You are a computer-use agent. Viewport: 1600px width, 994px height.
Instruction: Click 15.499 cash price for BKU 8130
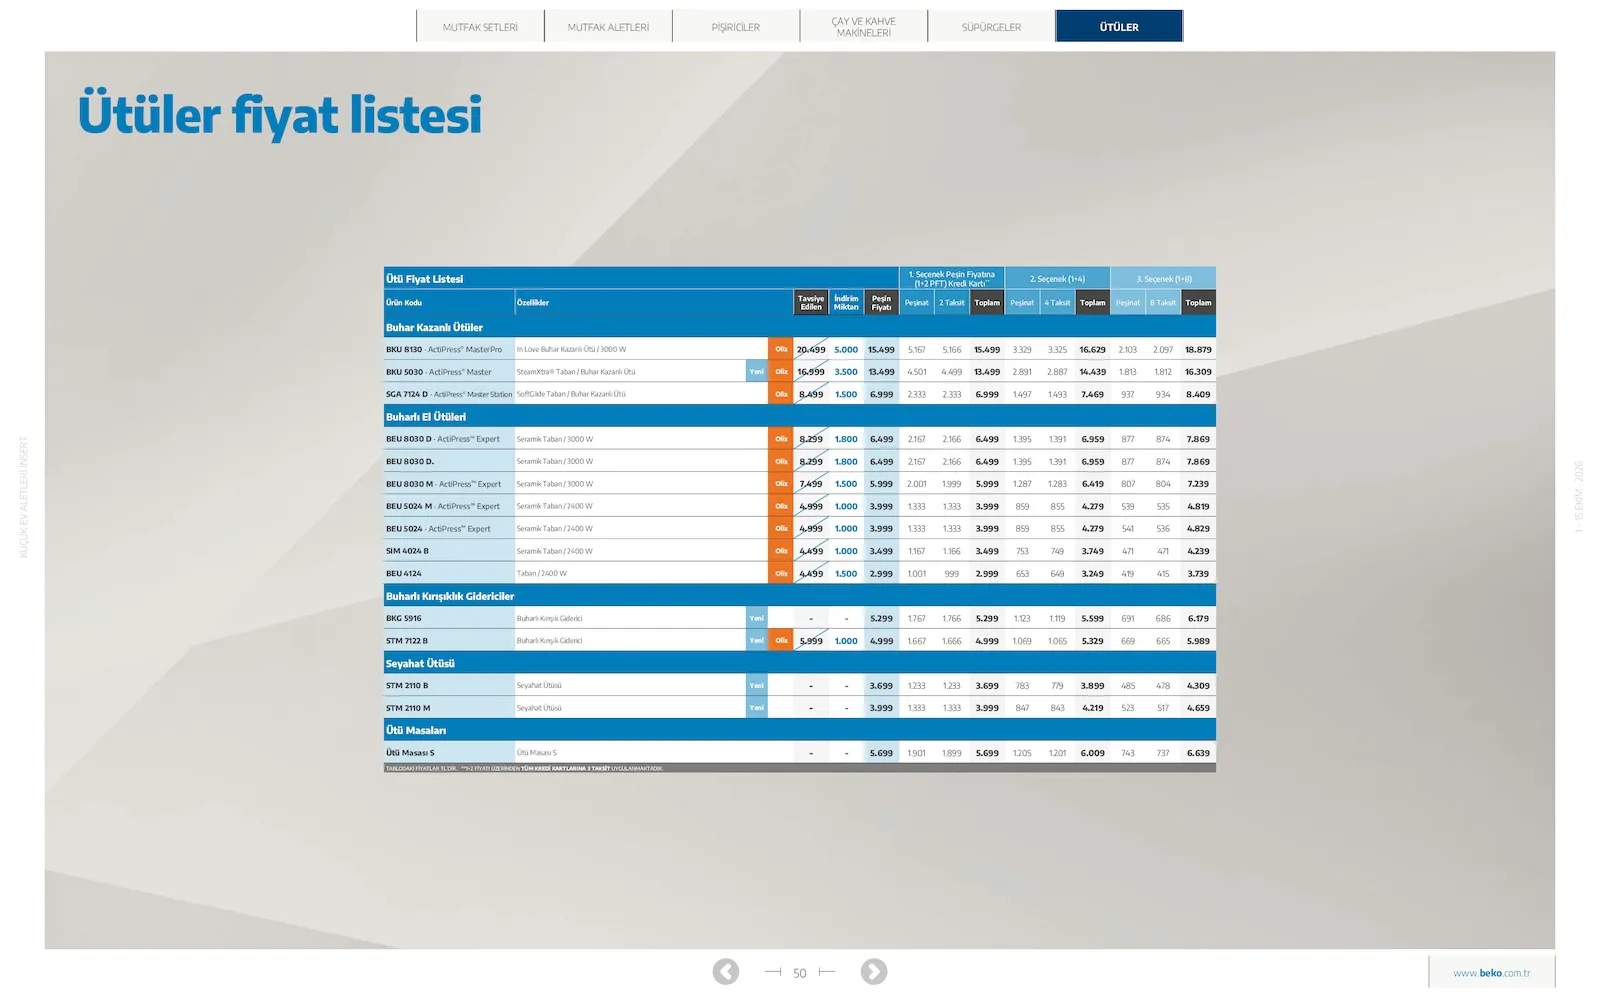(881, 350)
